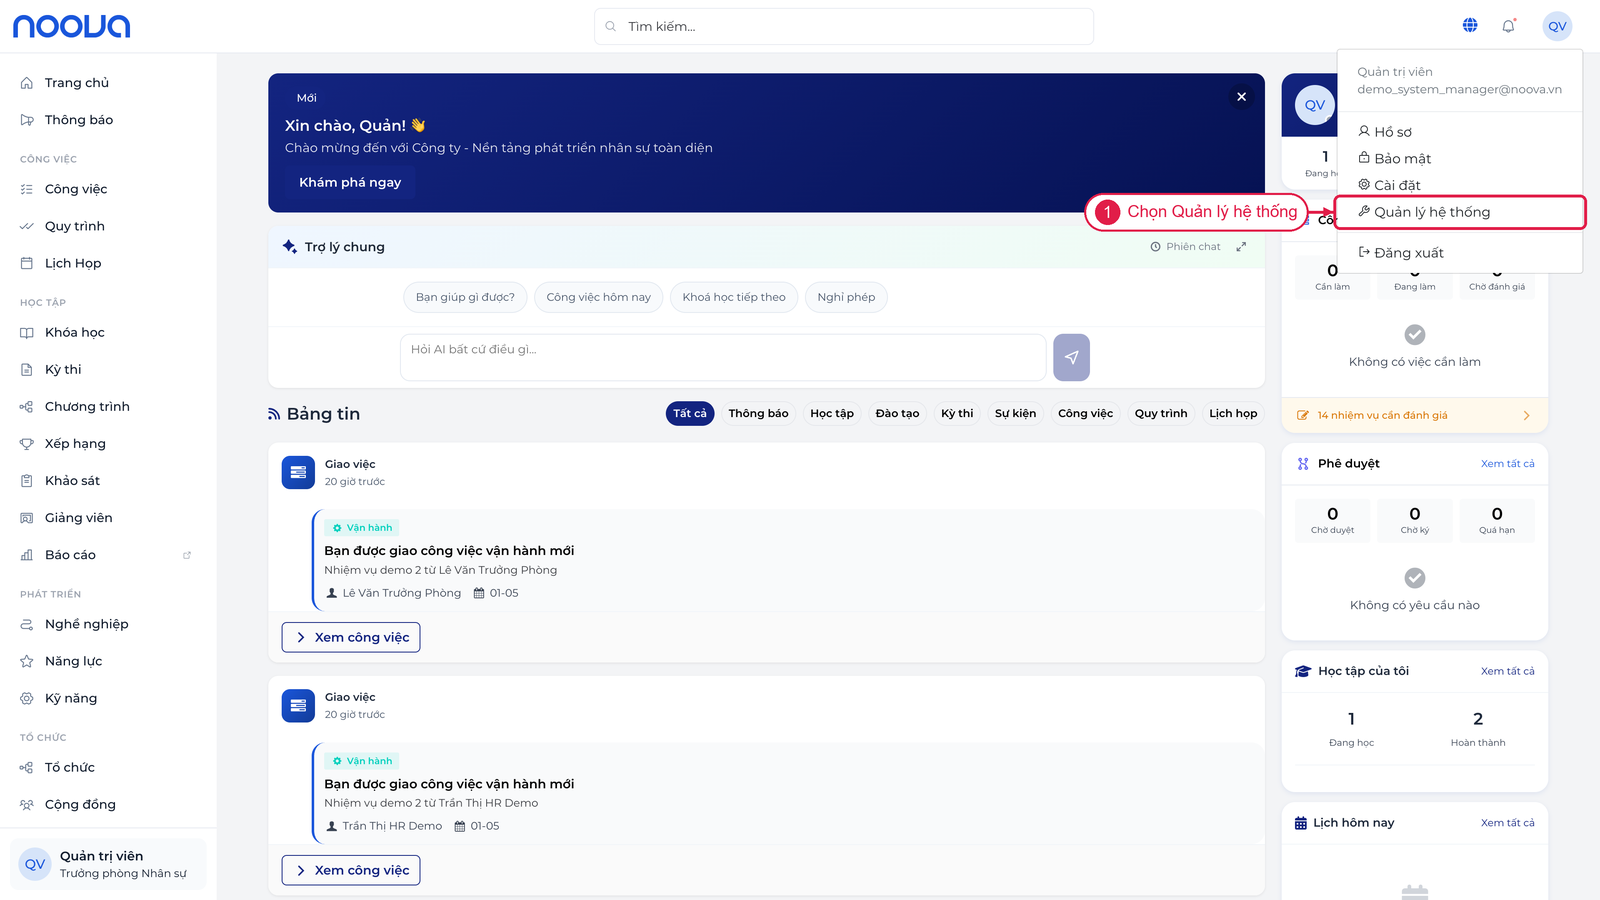1600x900 pixels.
Task: Switch to the Đào tạo feed tab
Action: click(897, 414)
